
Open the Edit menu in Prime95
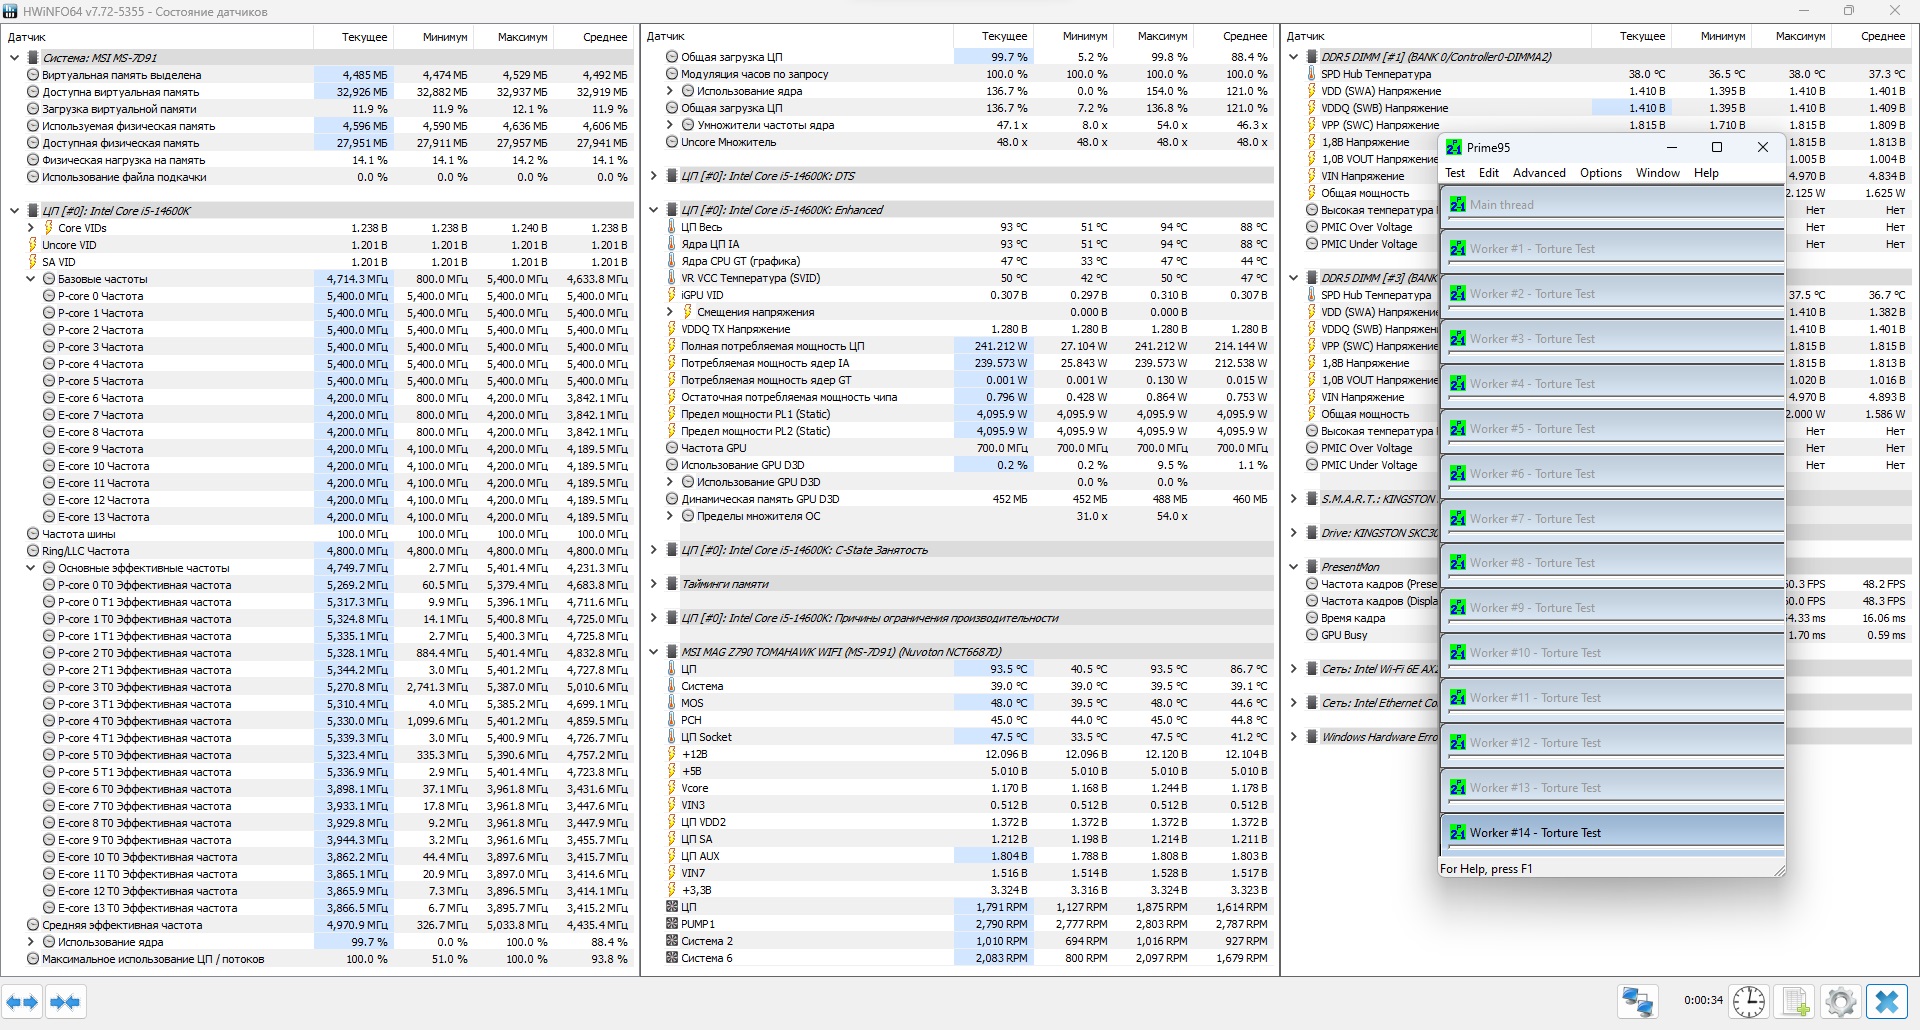(x=1489, y=173)
